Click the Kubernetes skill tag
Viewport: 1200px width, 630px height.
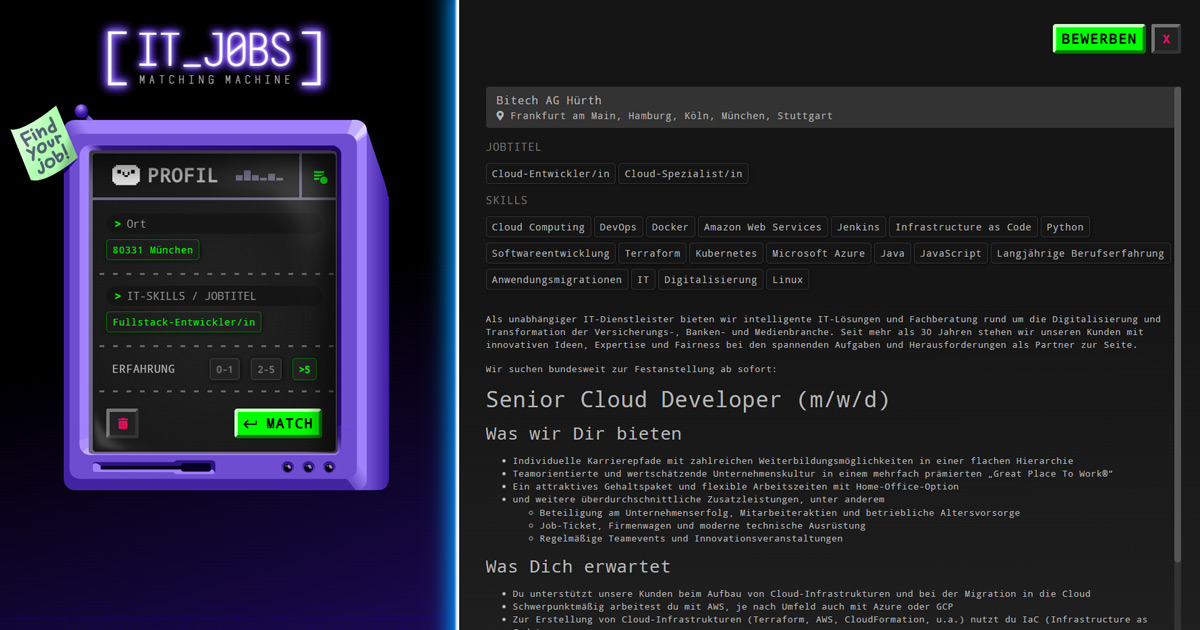click(x=727, y=253)
